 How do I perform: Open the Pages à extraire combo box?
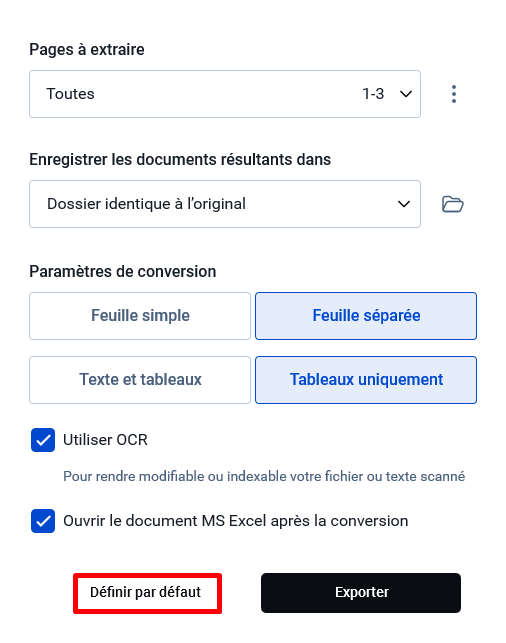point(225,94)
